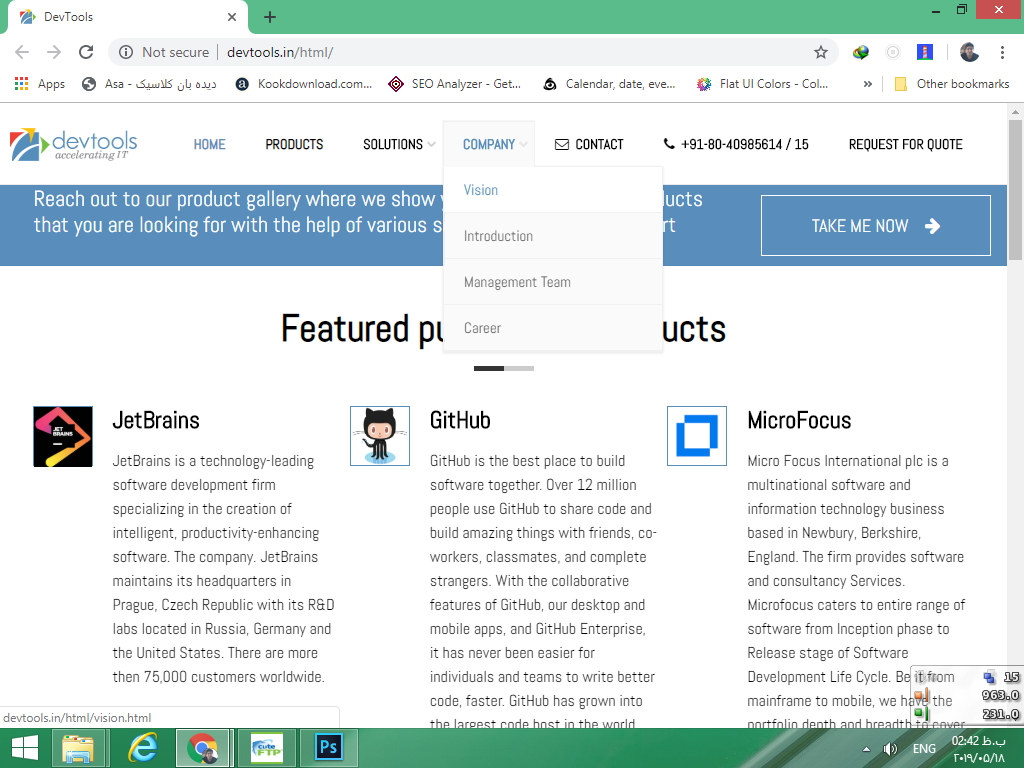Open the SEO Analyzer bookmark
Screen dimensions: 1024x768
point(455,84)
